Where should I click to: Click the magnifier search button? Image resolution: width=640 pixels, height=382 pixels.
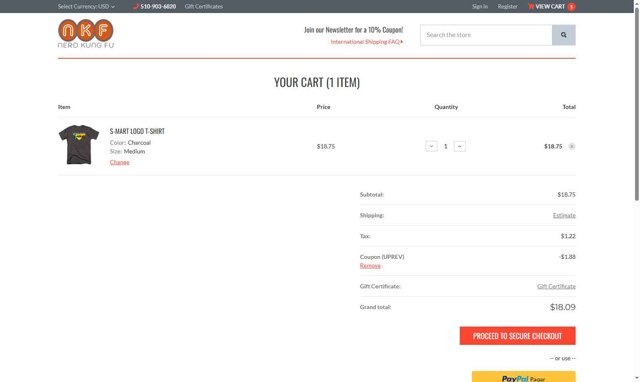click(x=564, y=35)
